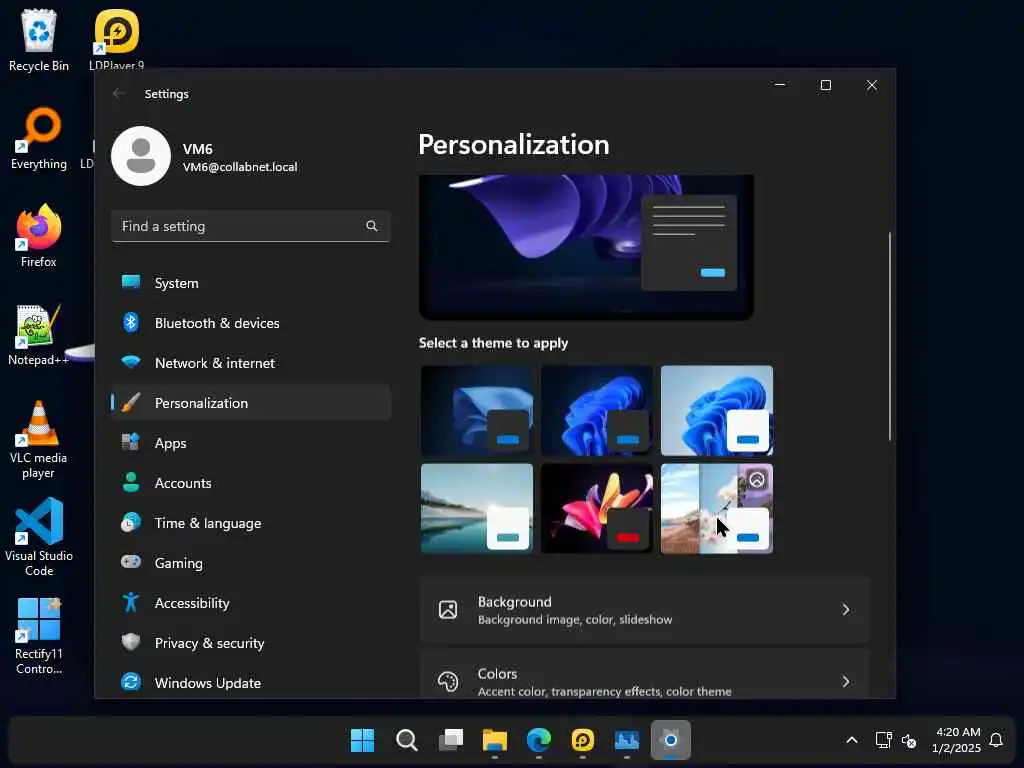Viewport: 1024px width, 768px height.
Task: Expand Colors with its chevron arrow
Action: pos(846,682)
